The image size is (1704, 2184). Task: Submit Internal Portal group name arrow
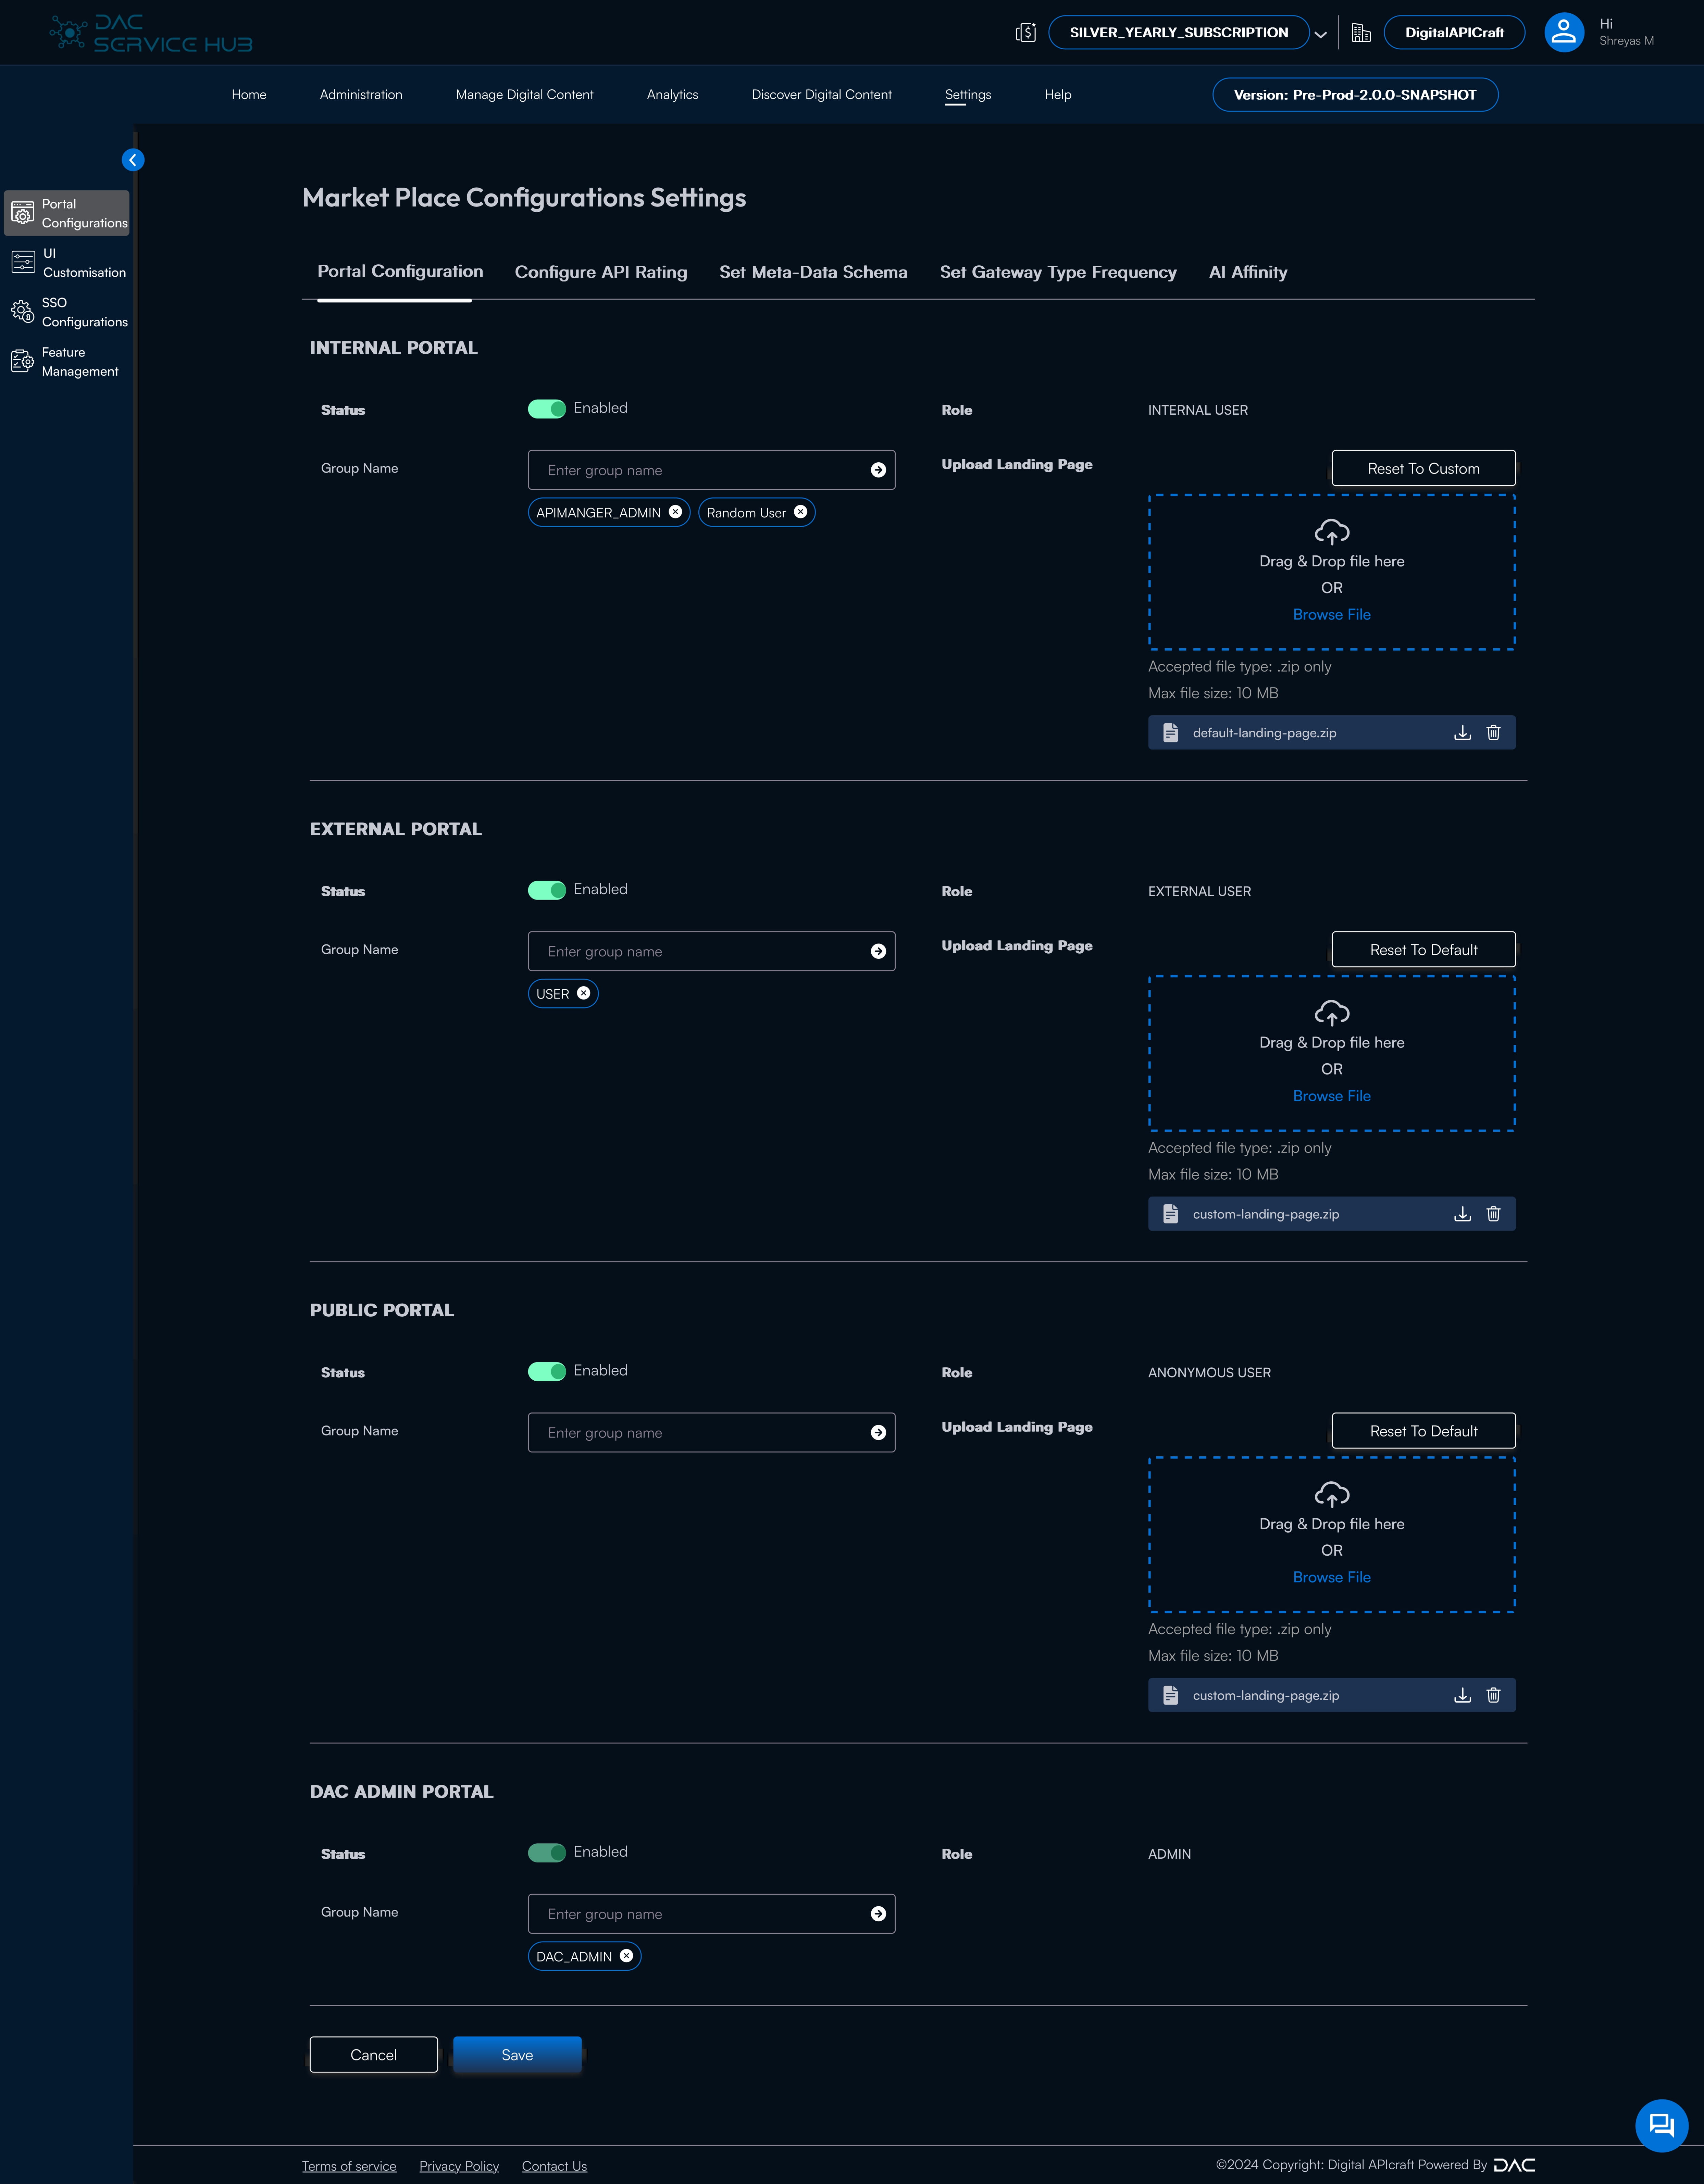[x=878, y=470]
